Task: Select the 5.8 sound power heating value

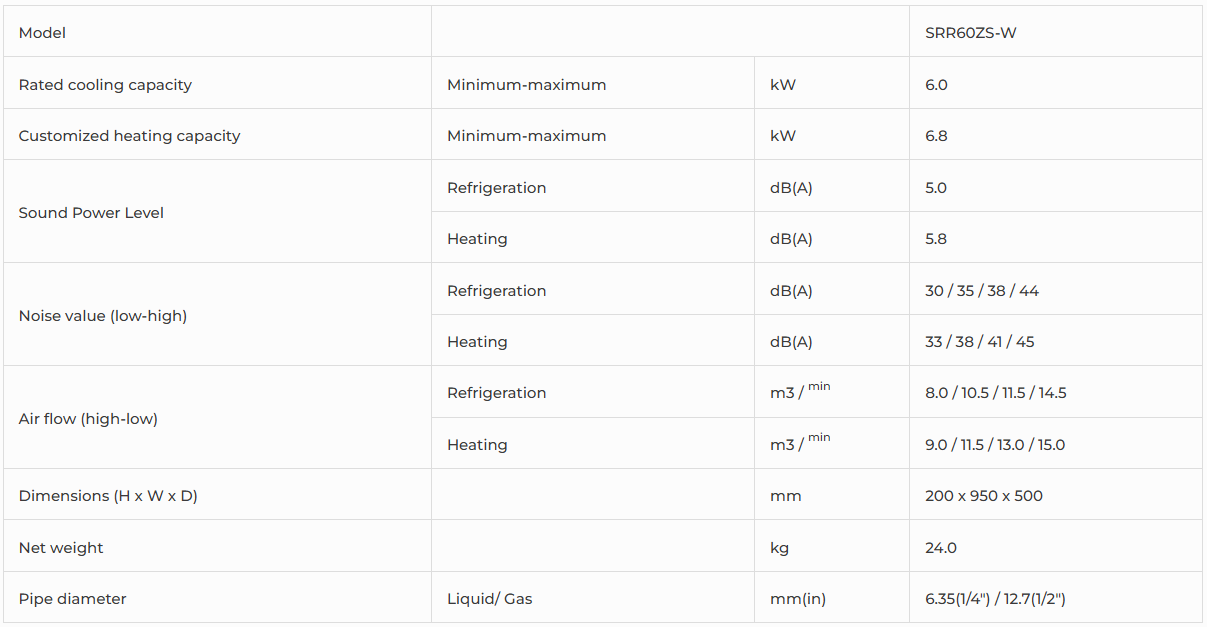Action: pyautogui.click(x=936, y=239)
